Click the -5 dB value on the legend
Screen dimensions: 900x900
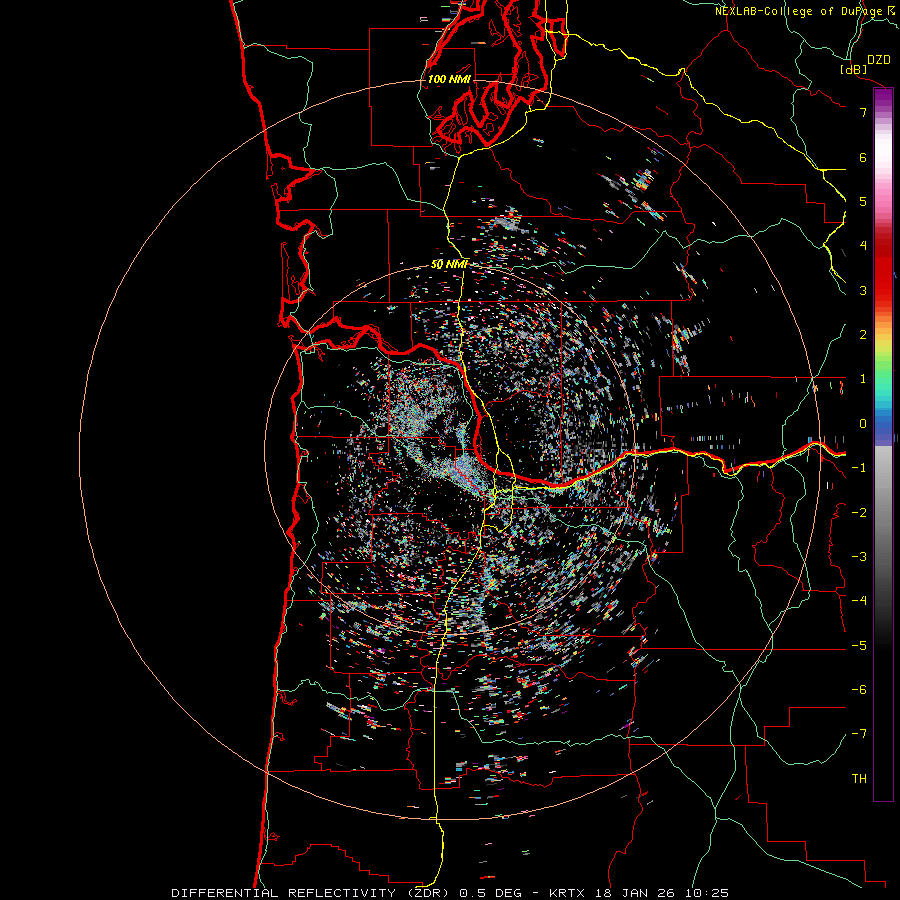(859, 646)
